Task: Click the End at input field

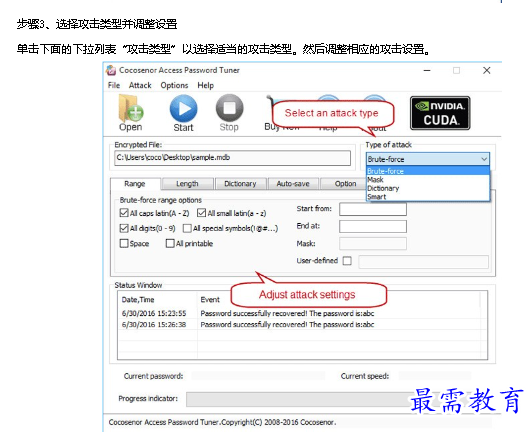Action: click(373, 226)
